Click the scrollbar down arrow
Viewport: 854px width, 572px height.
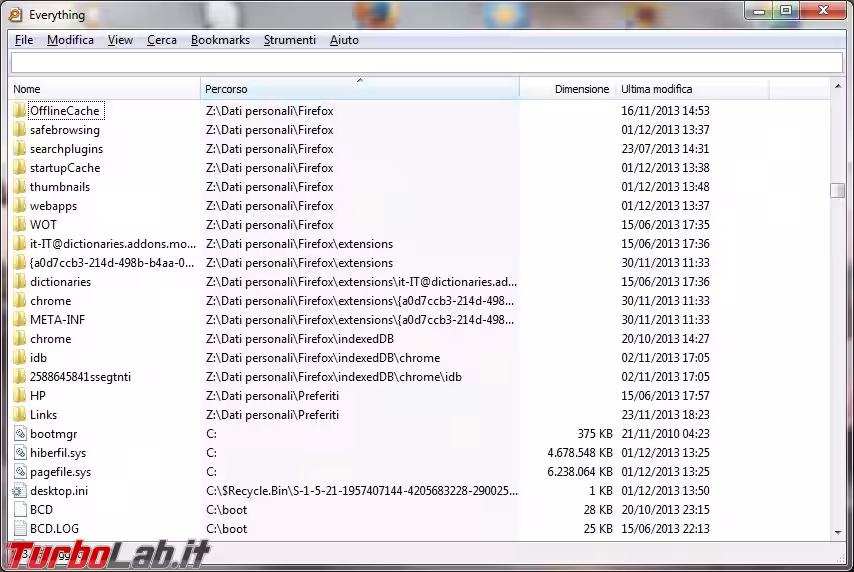point(838,532)
